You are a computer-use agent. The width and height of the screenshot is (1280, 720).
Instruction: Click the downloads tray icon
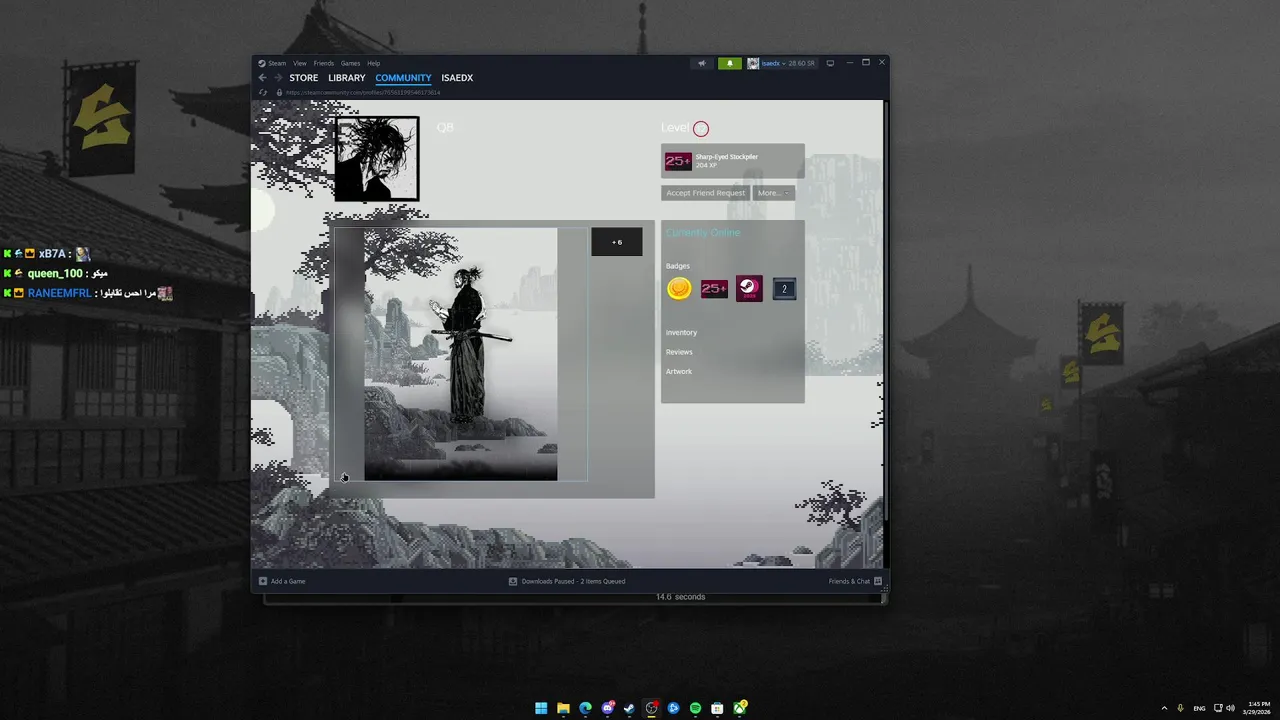[x=513, y=581]
